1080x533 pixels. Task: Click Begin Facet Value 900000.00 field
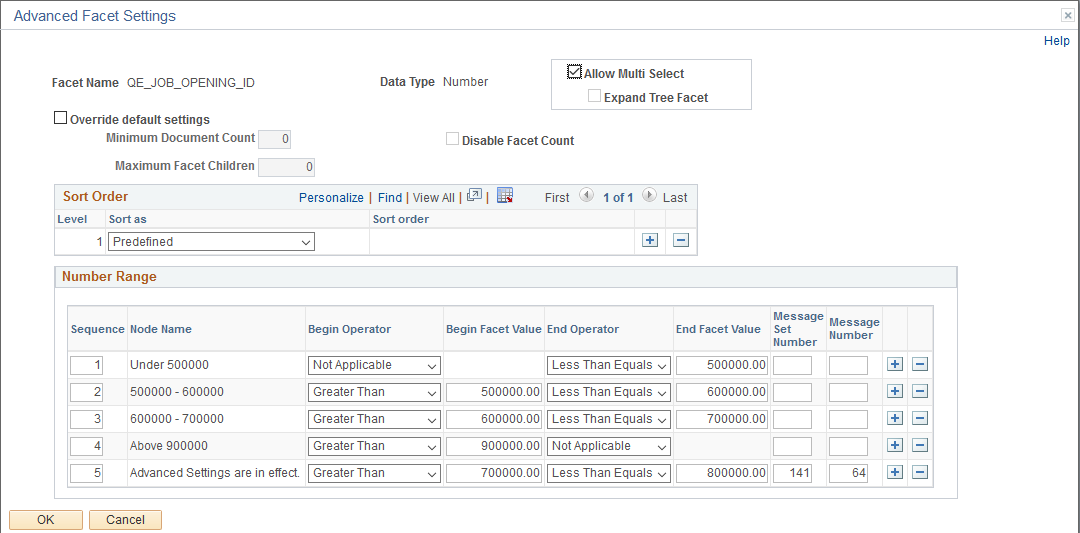494,446
